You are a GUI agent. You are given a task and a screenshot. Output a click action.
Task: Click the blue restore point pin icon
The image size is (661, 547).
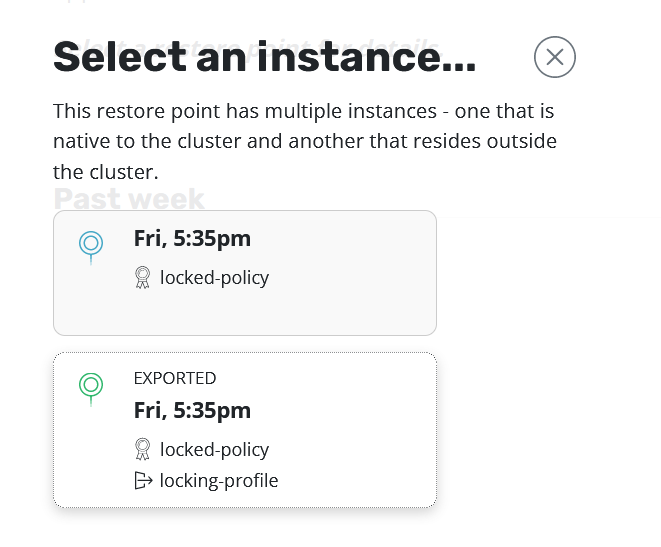(91, 243)
